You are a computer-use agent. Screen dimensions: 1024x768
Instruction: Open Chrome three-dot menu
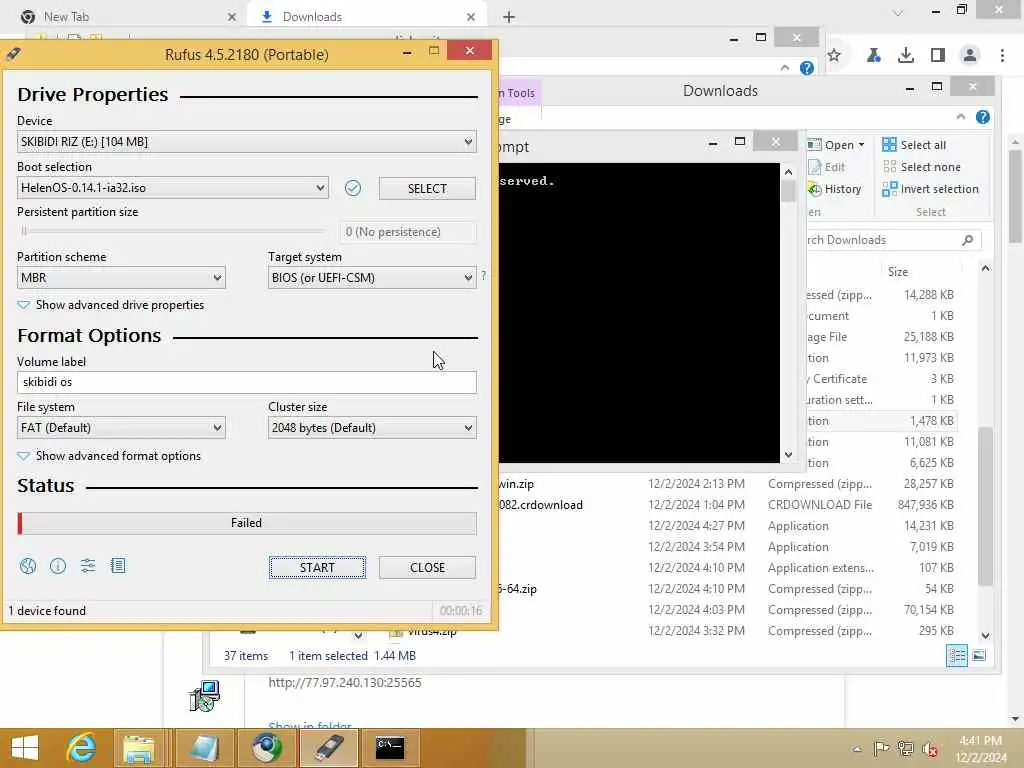(1002, 56)
